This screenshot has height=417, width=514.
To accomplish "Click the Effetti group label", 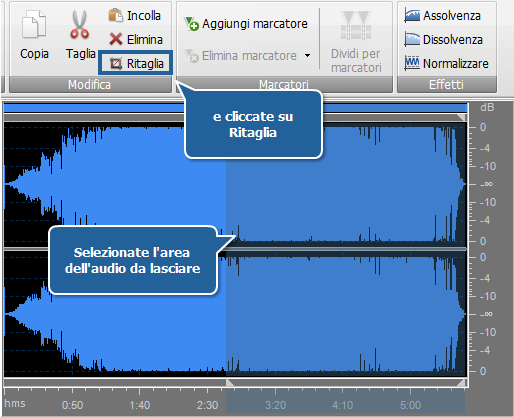I will 446,85.
